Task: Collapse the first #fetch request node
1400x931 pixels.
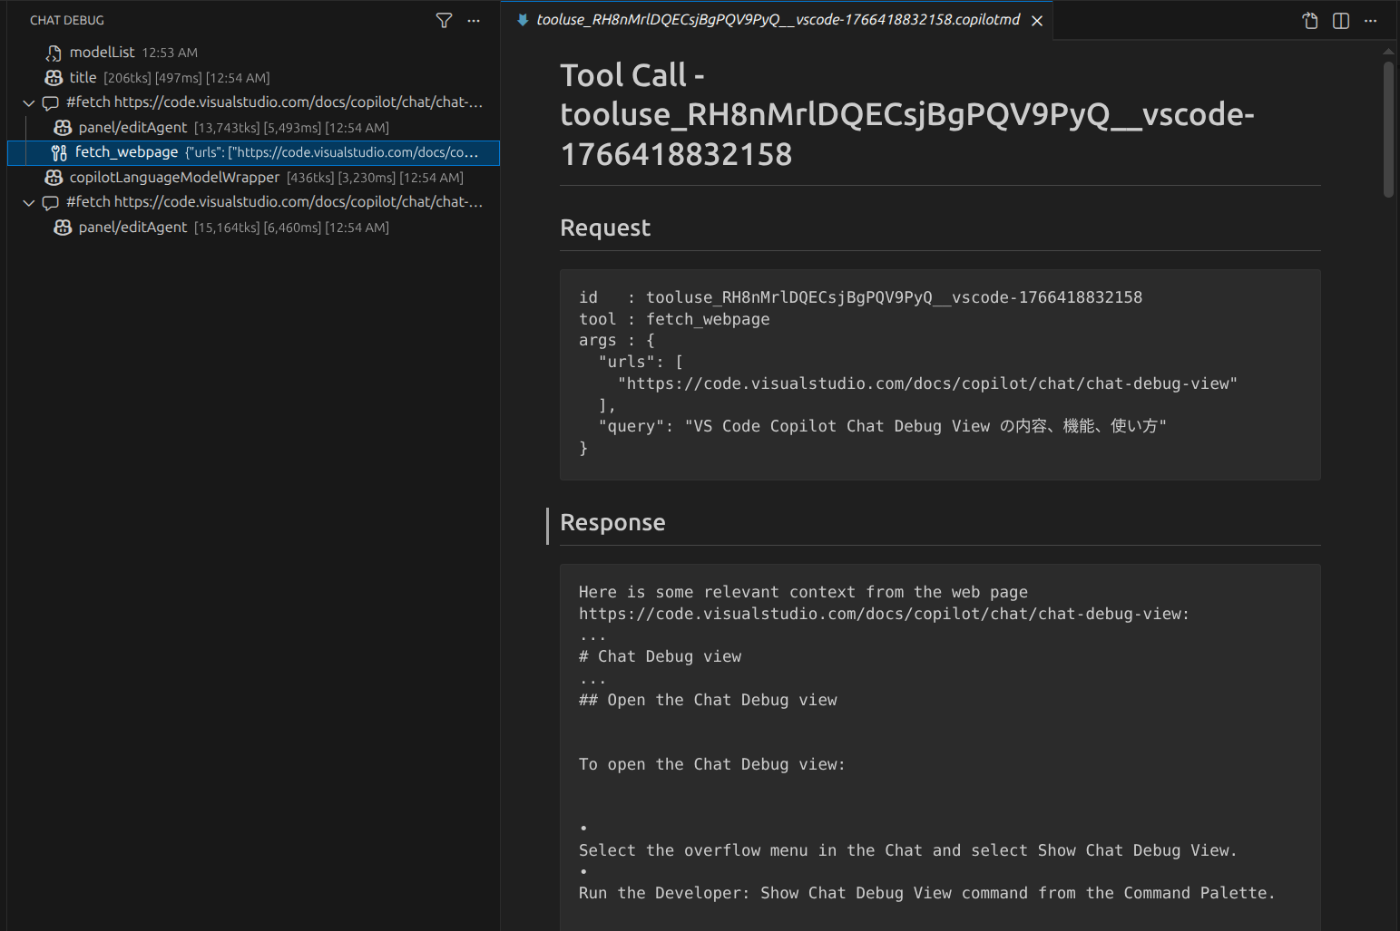Action: (x=29, y=103)
